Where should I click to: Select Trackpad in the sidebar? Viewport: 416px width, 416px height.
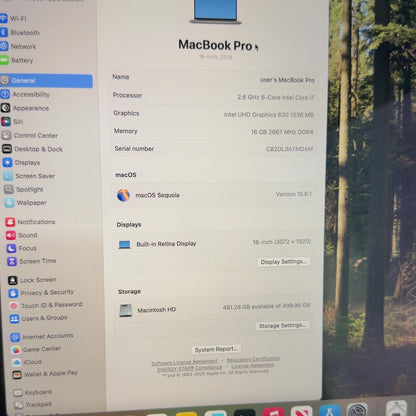[x=33, y=405]
